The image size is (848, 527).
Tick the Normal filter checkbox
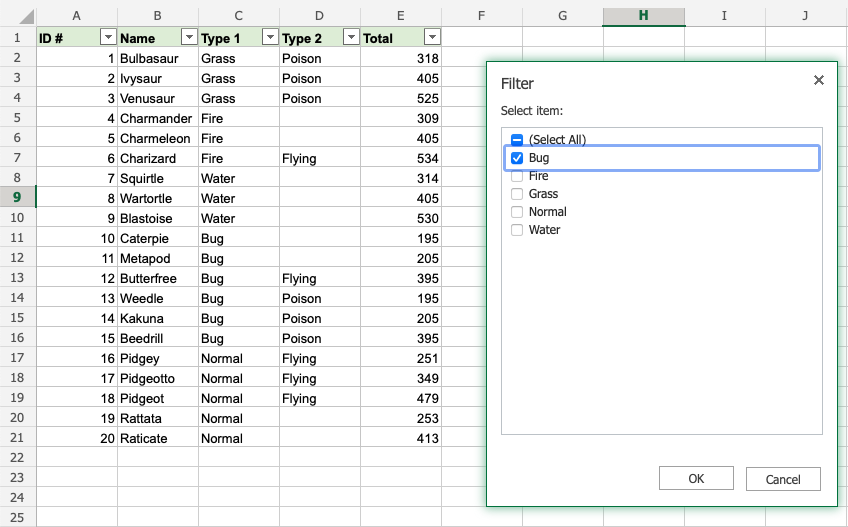517,212
